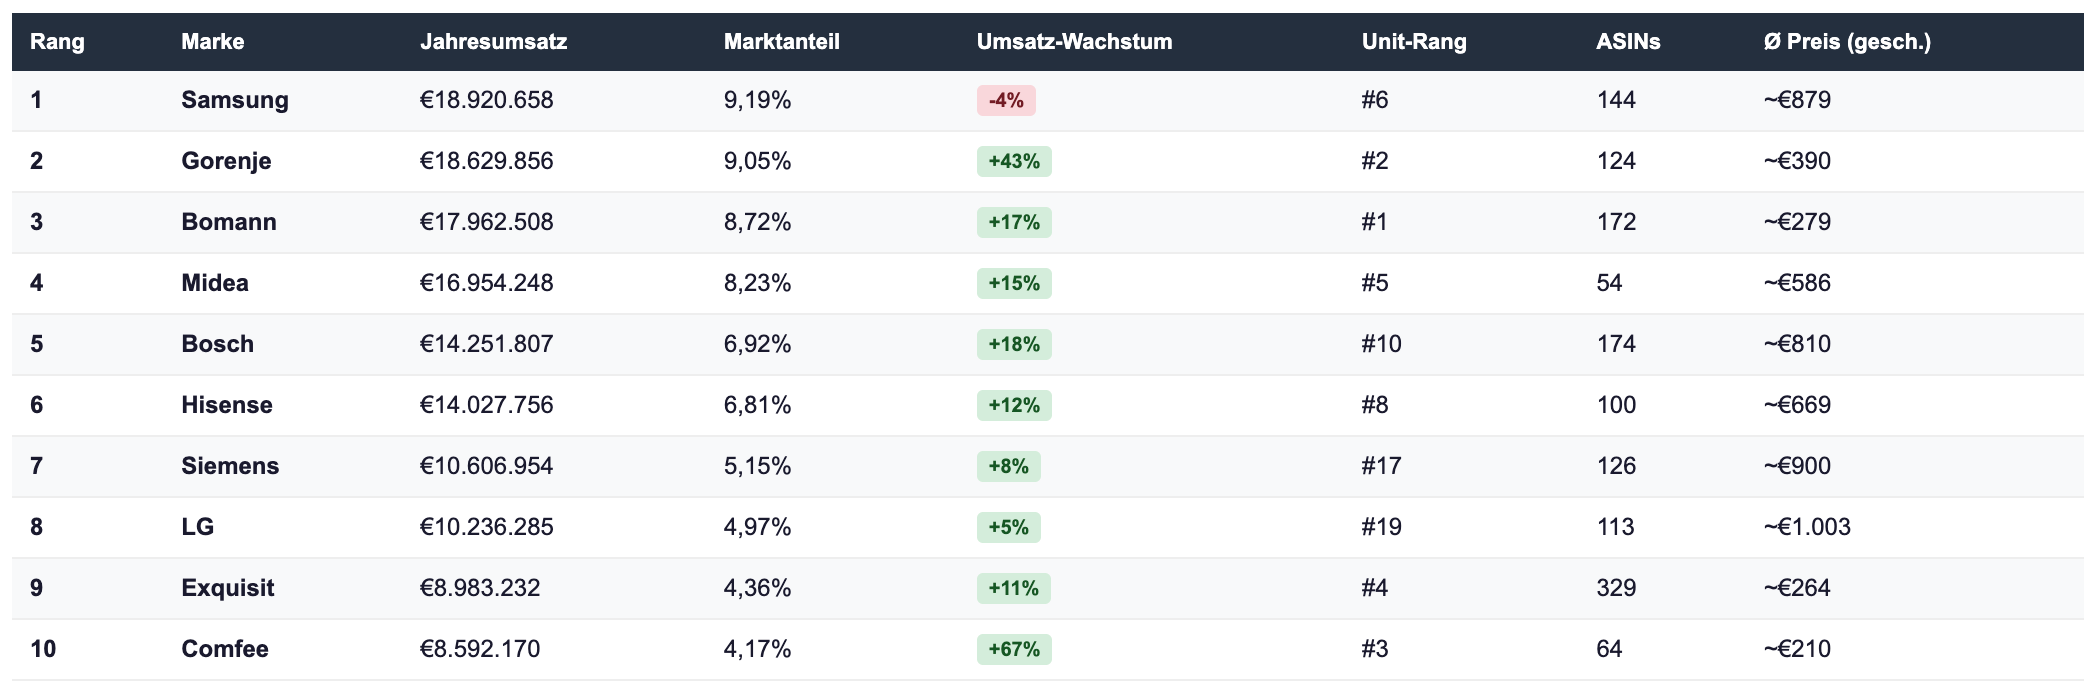Image resolution: width=2090 pixels, height=692 pixels.
Task: Click the Ø Preis (gesch.) header
Action: [x=1847, y=42]
